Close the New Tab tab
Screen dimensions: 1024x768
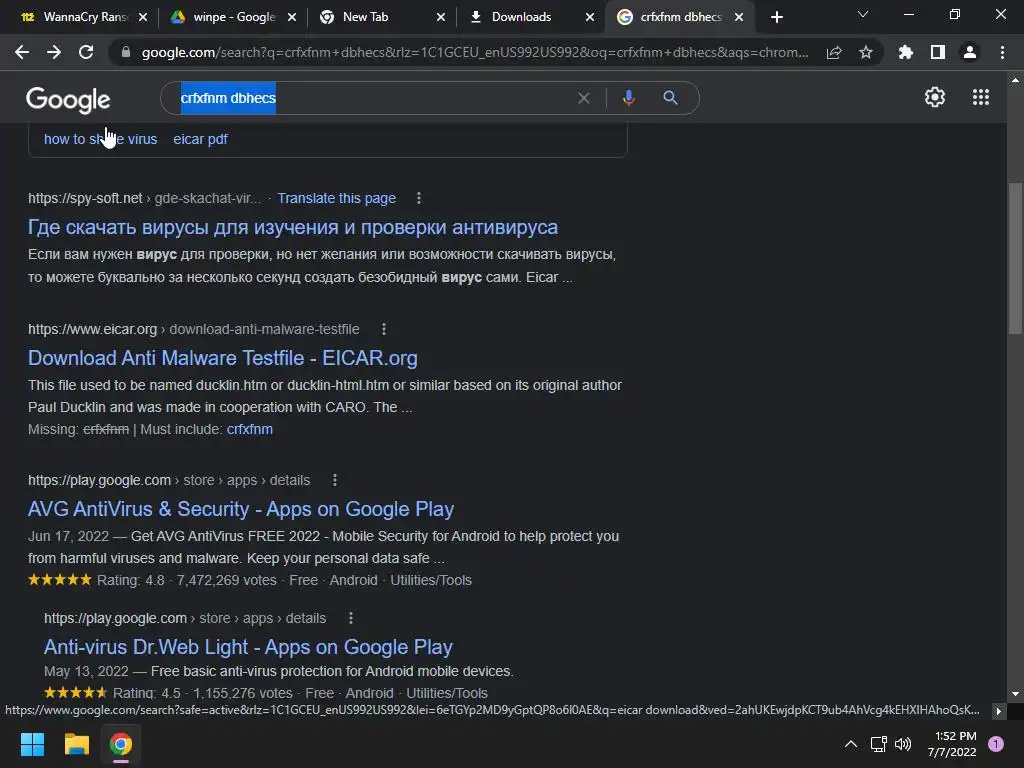(441, 17)
